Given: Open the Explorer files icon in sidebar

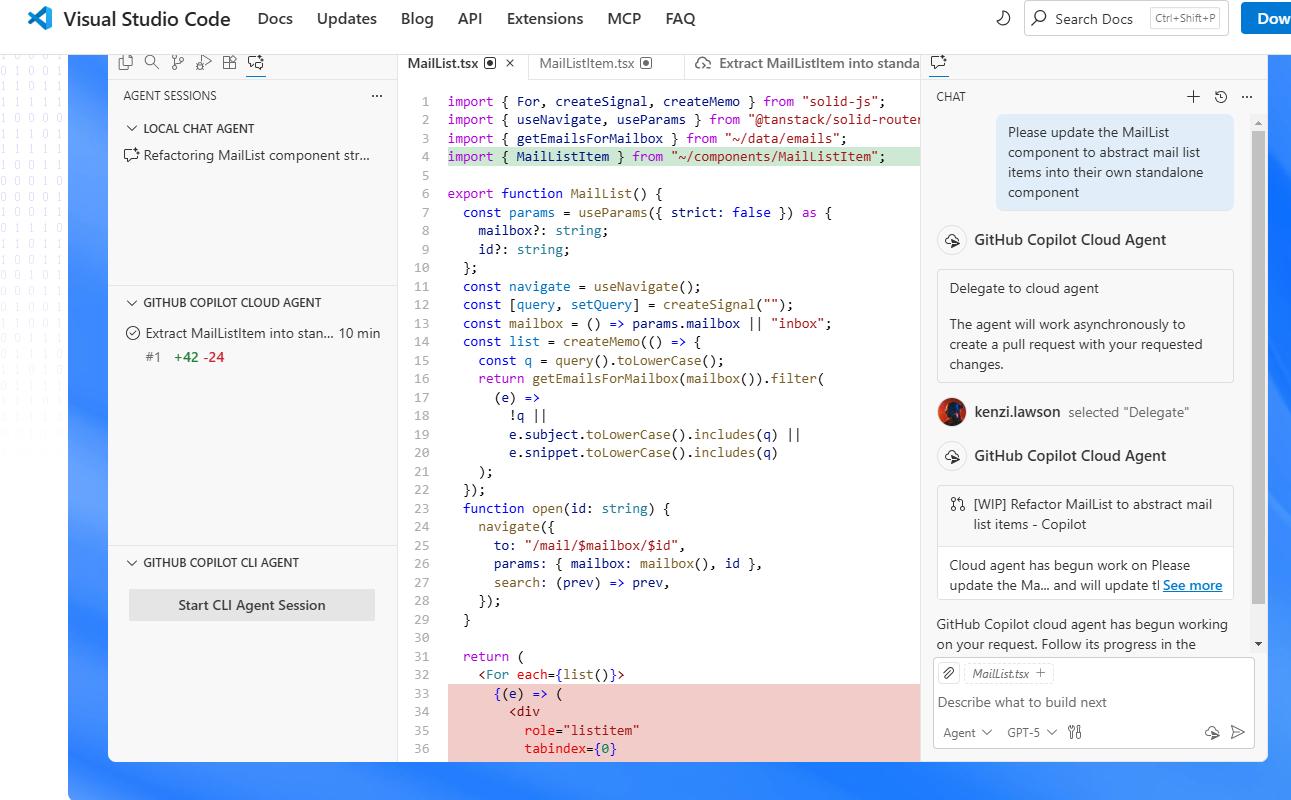Looking at the screenshot, I should coord(126,62).
